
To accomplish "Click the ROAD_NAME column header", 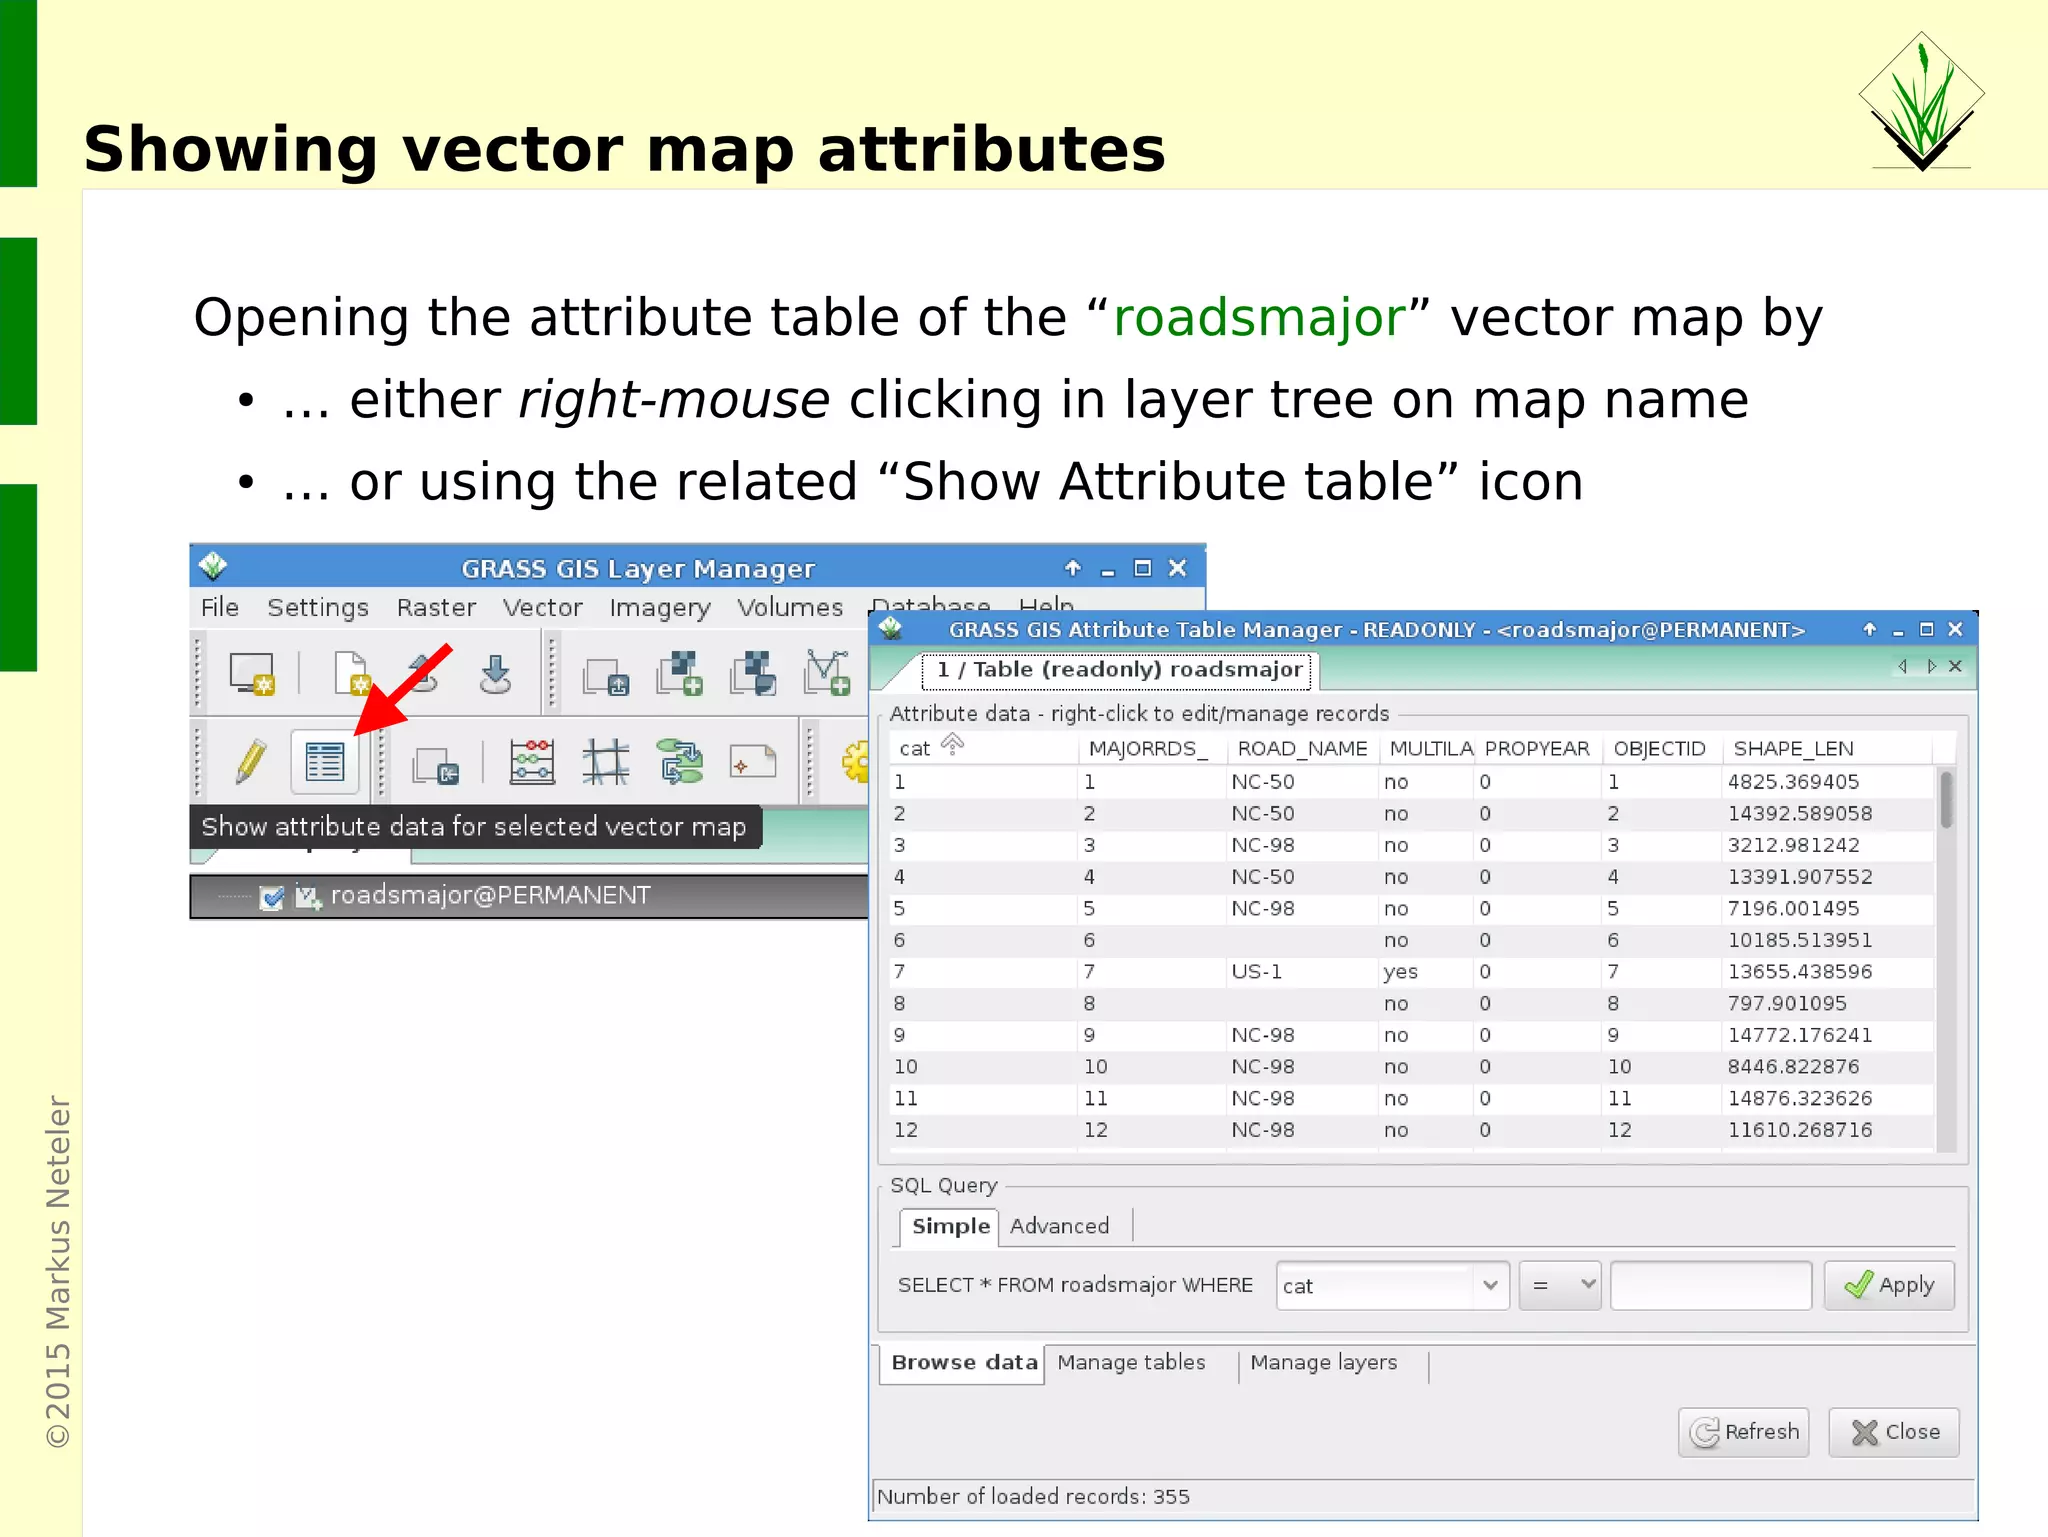I will click(x=1302, y=748).
